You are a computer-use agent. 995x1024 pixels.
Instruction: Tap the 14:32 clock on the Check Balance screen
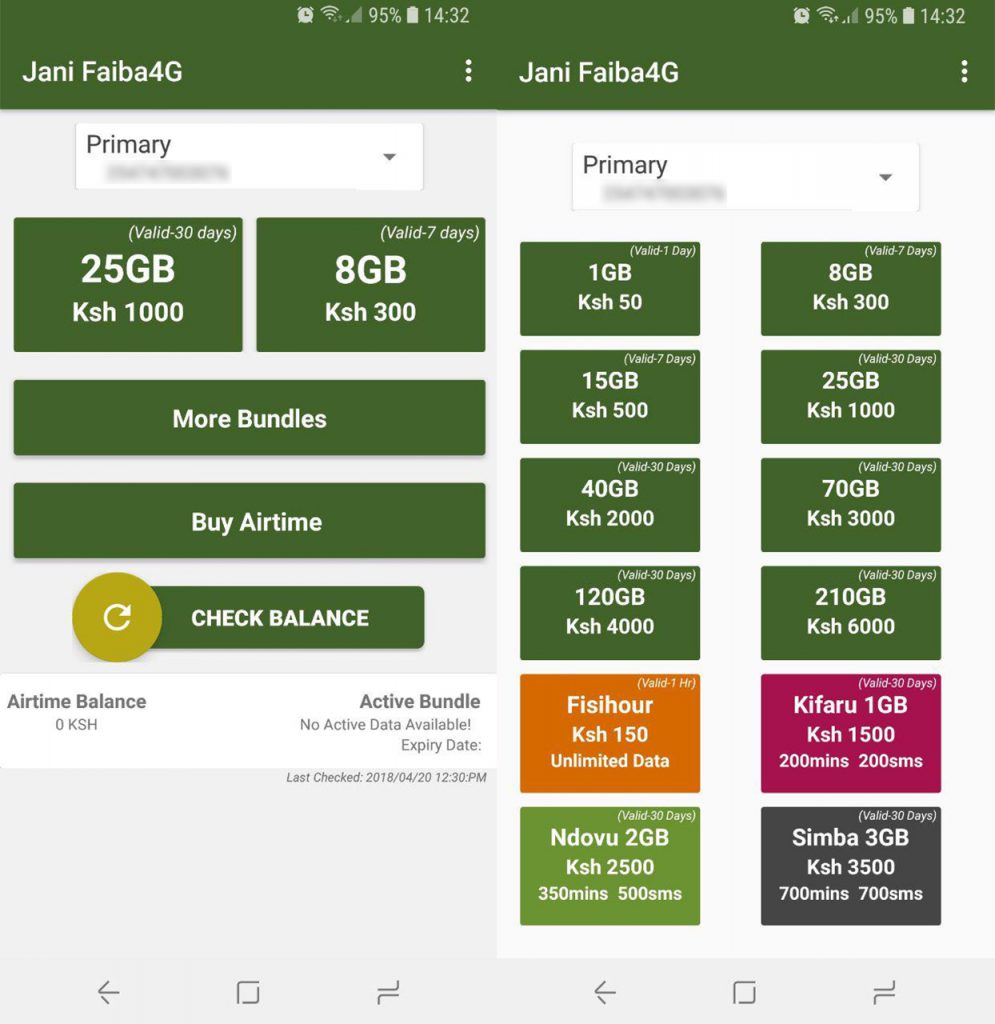pos(447,15)
